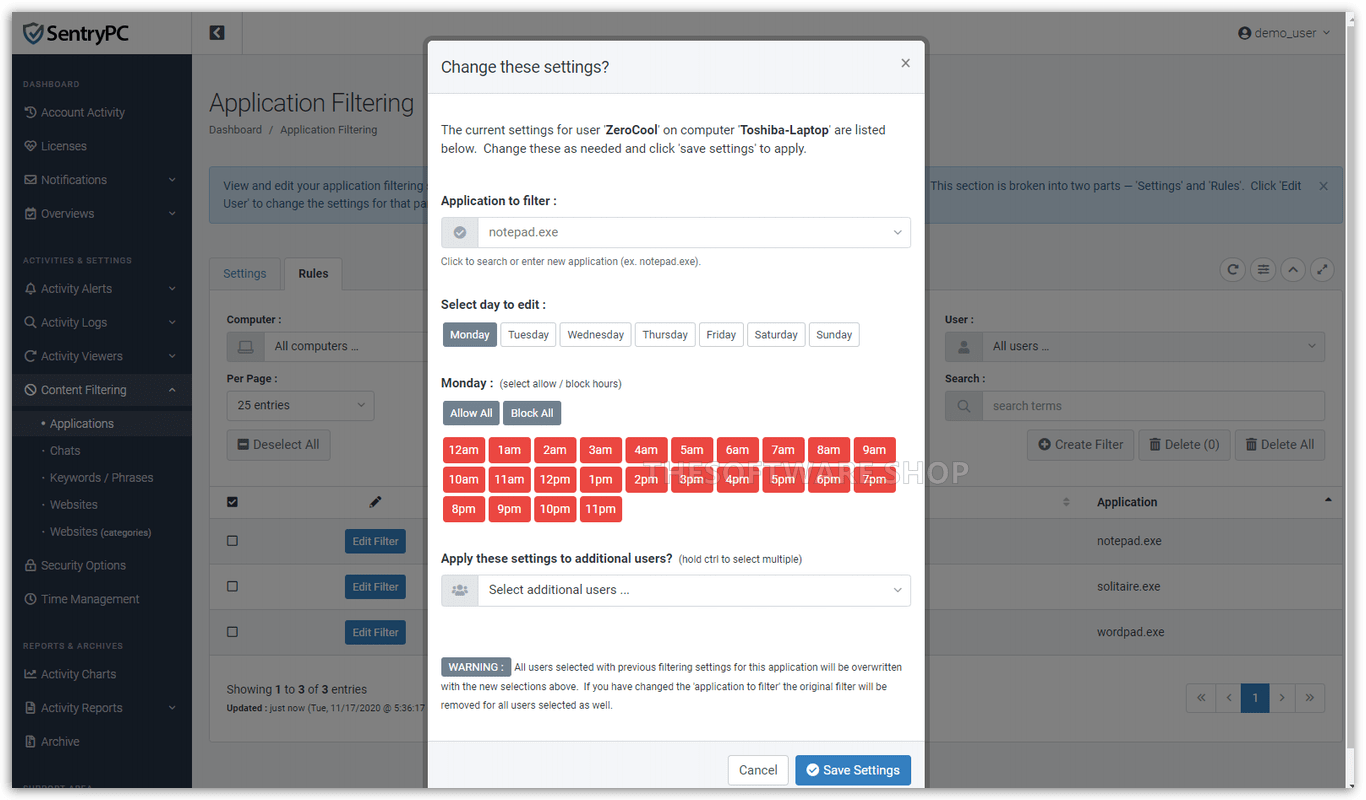Toggle the select-all checkbox in table header
Image resolution: width=1366 pixels, height=800 pixels.
coord(232,502)
